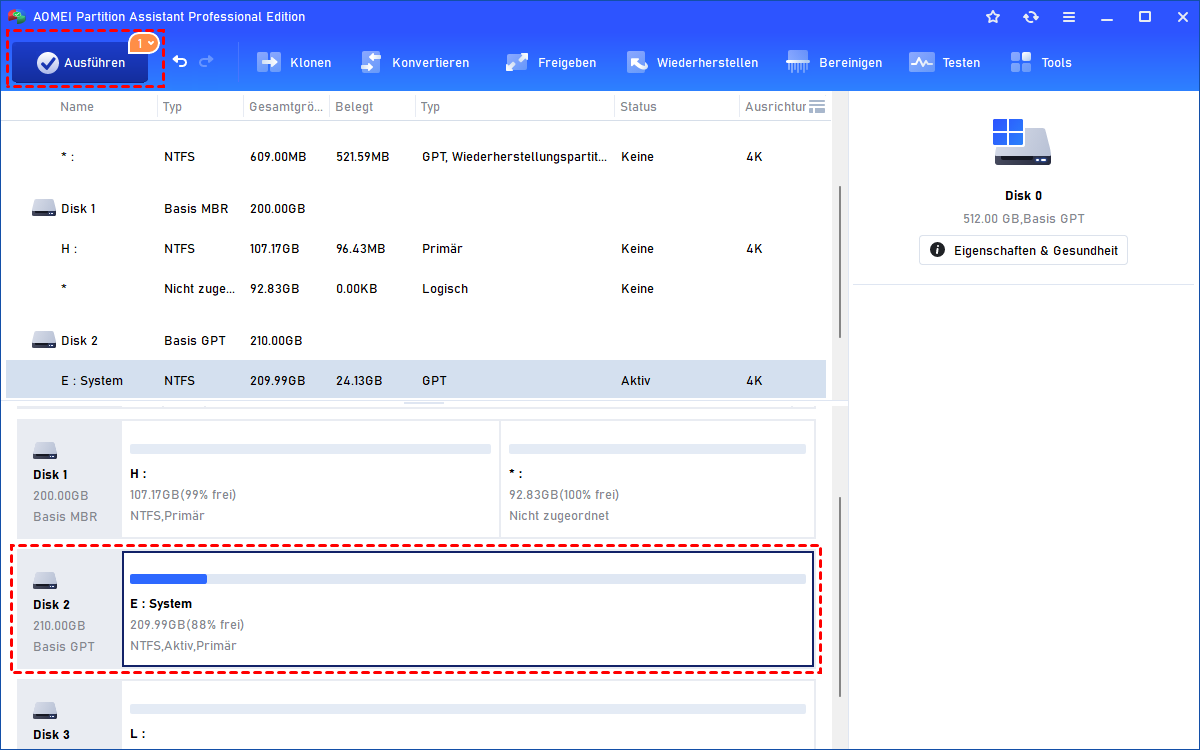The height and width of the screenshot is (750, 1200).
Task: Click the Ausführen apply button
Action: tap(80, 63)
